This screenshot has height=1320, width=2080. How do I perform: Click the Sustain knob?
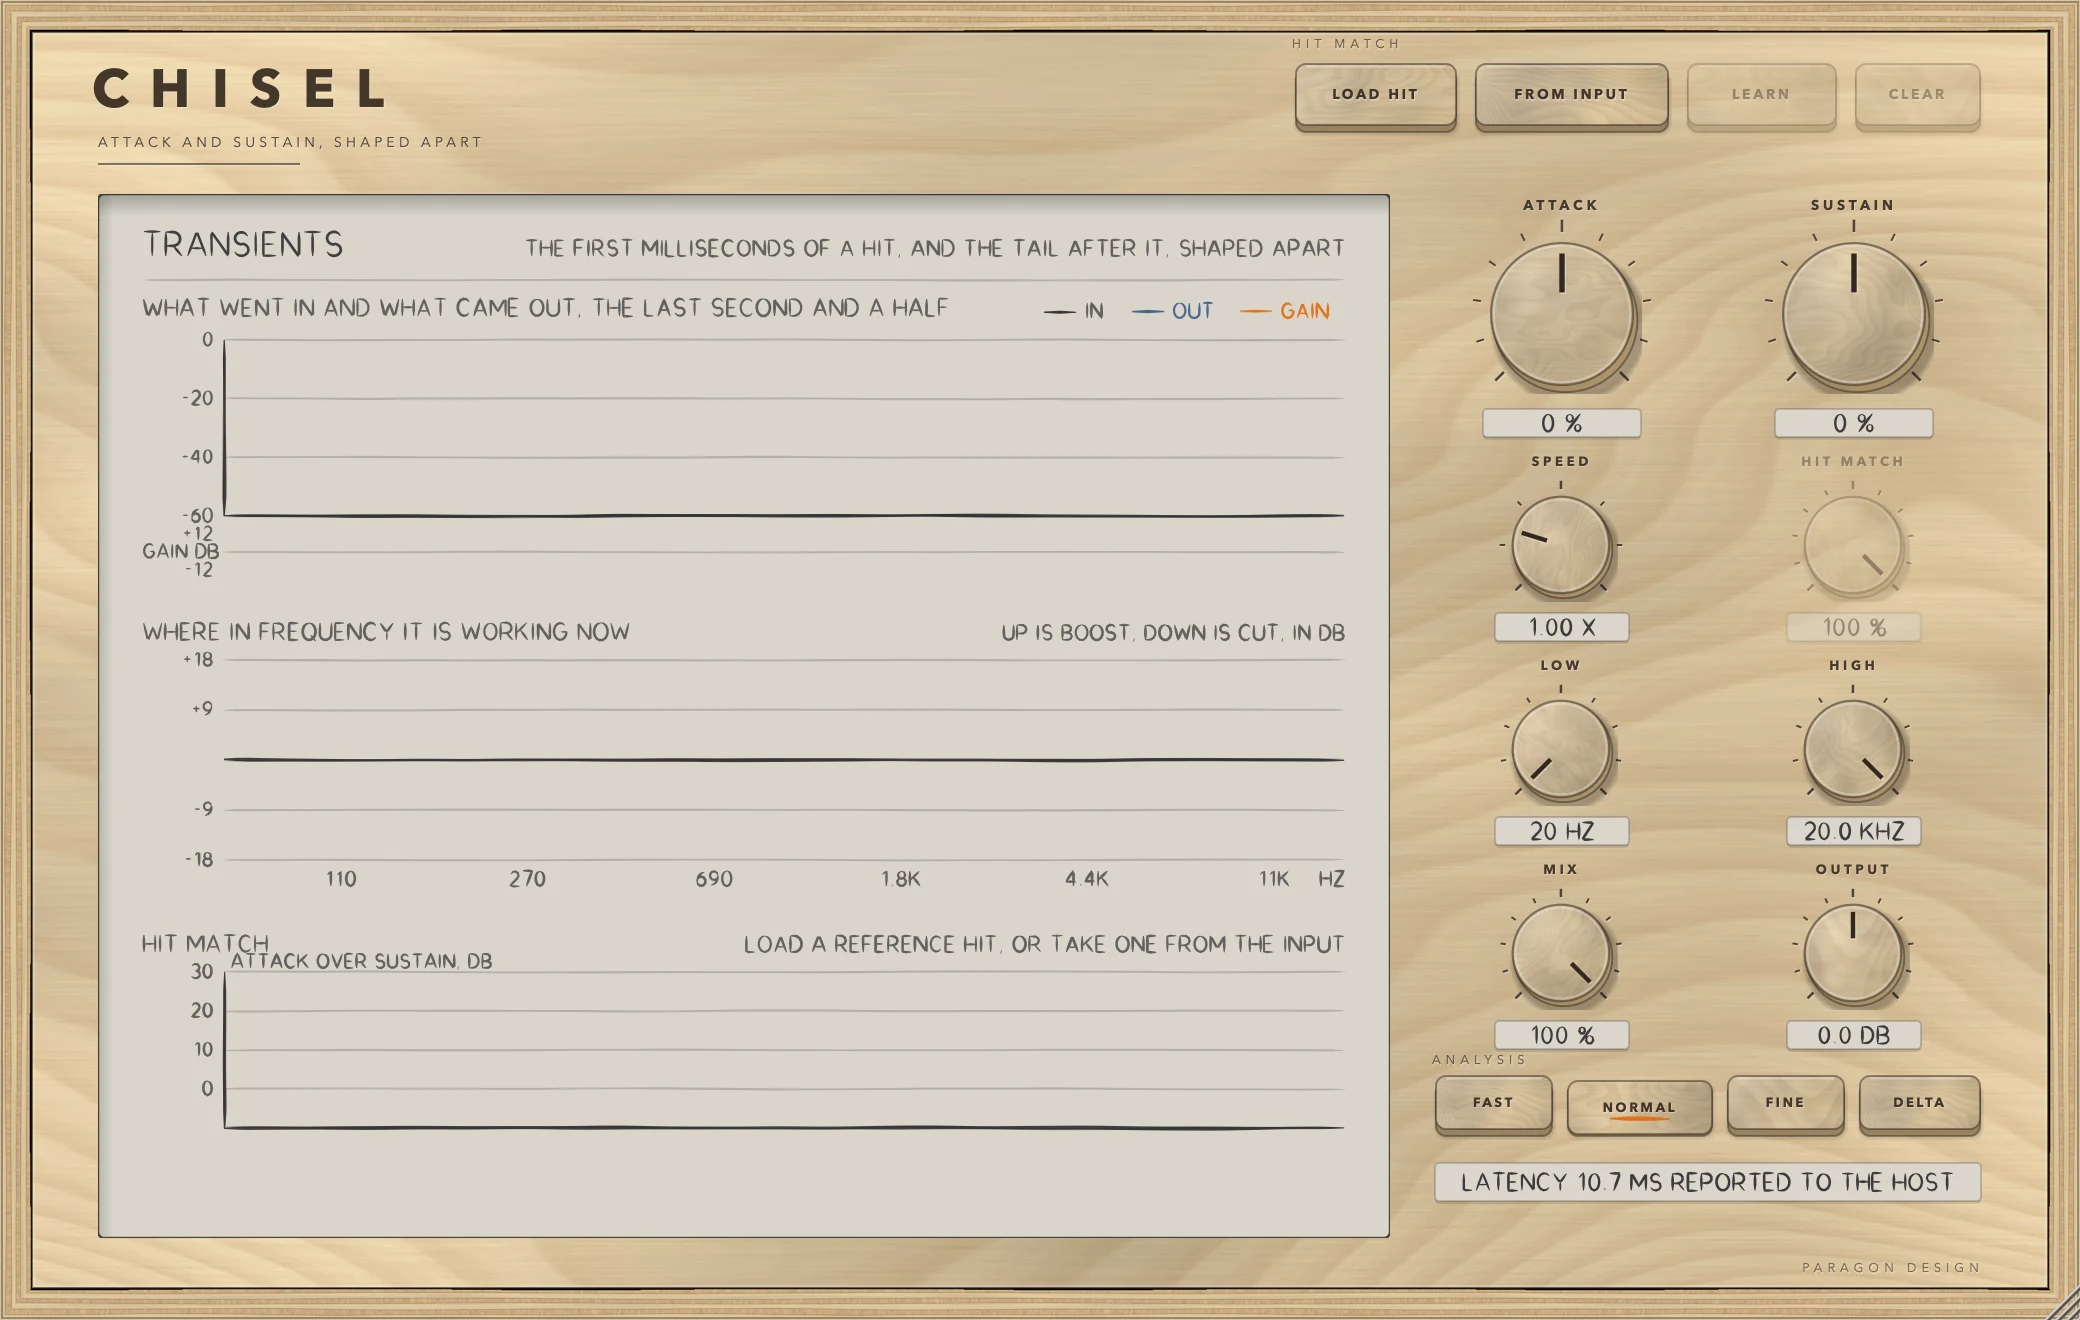click(1853, 315)
